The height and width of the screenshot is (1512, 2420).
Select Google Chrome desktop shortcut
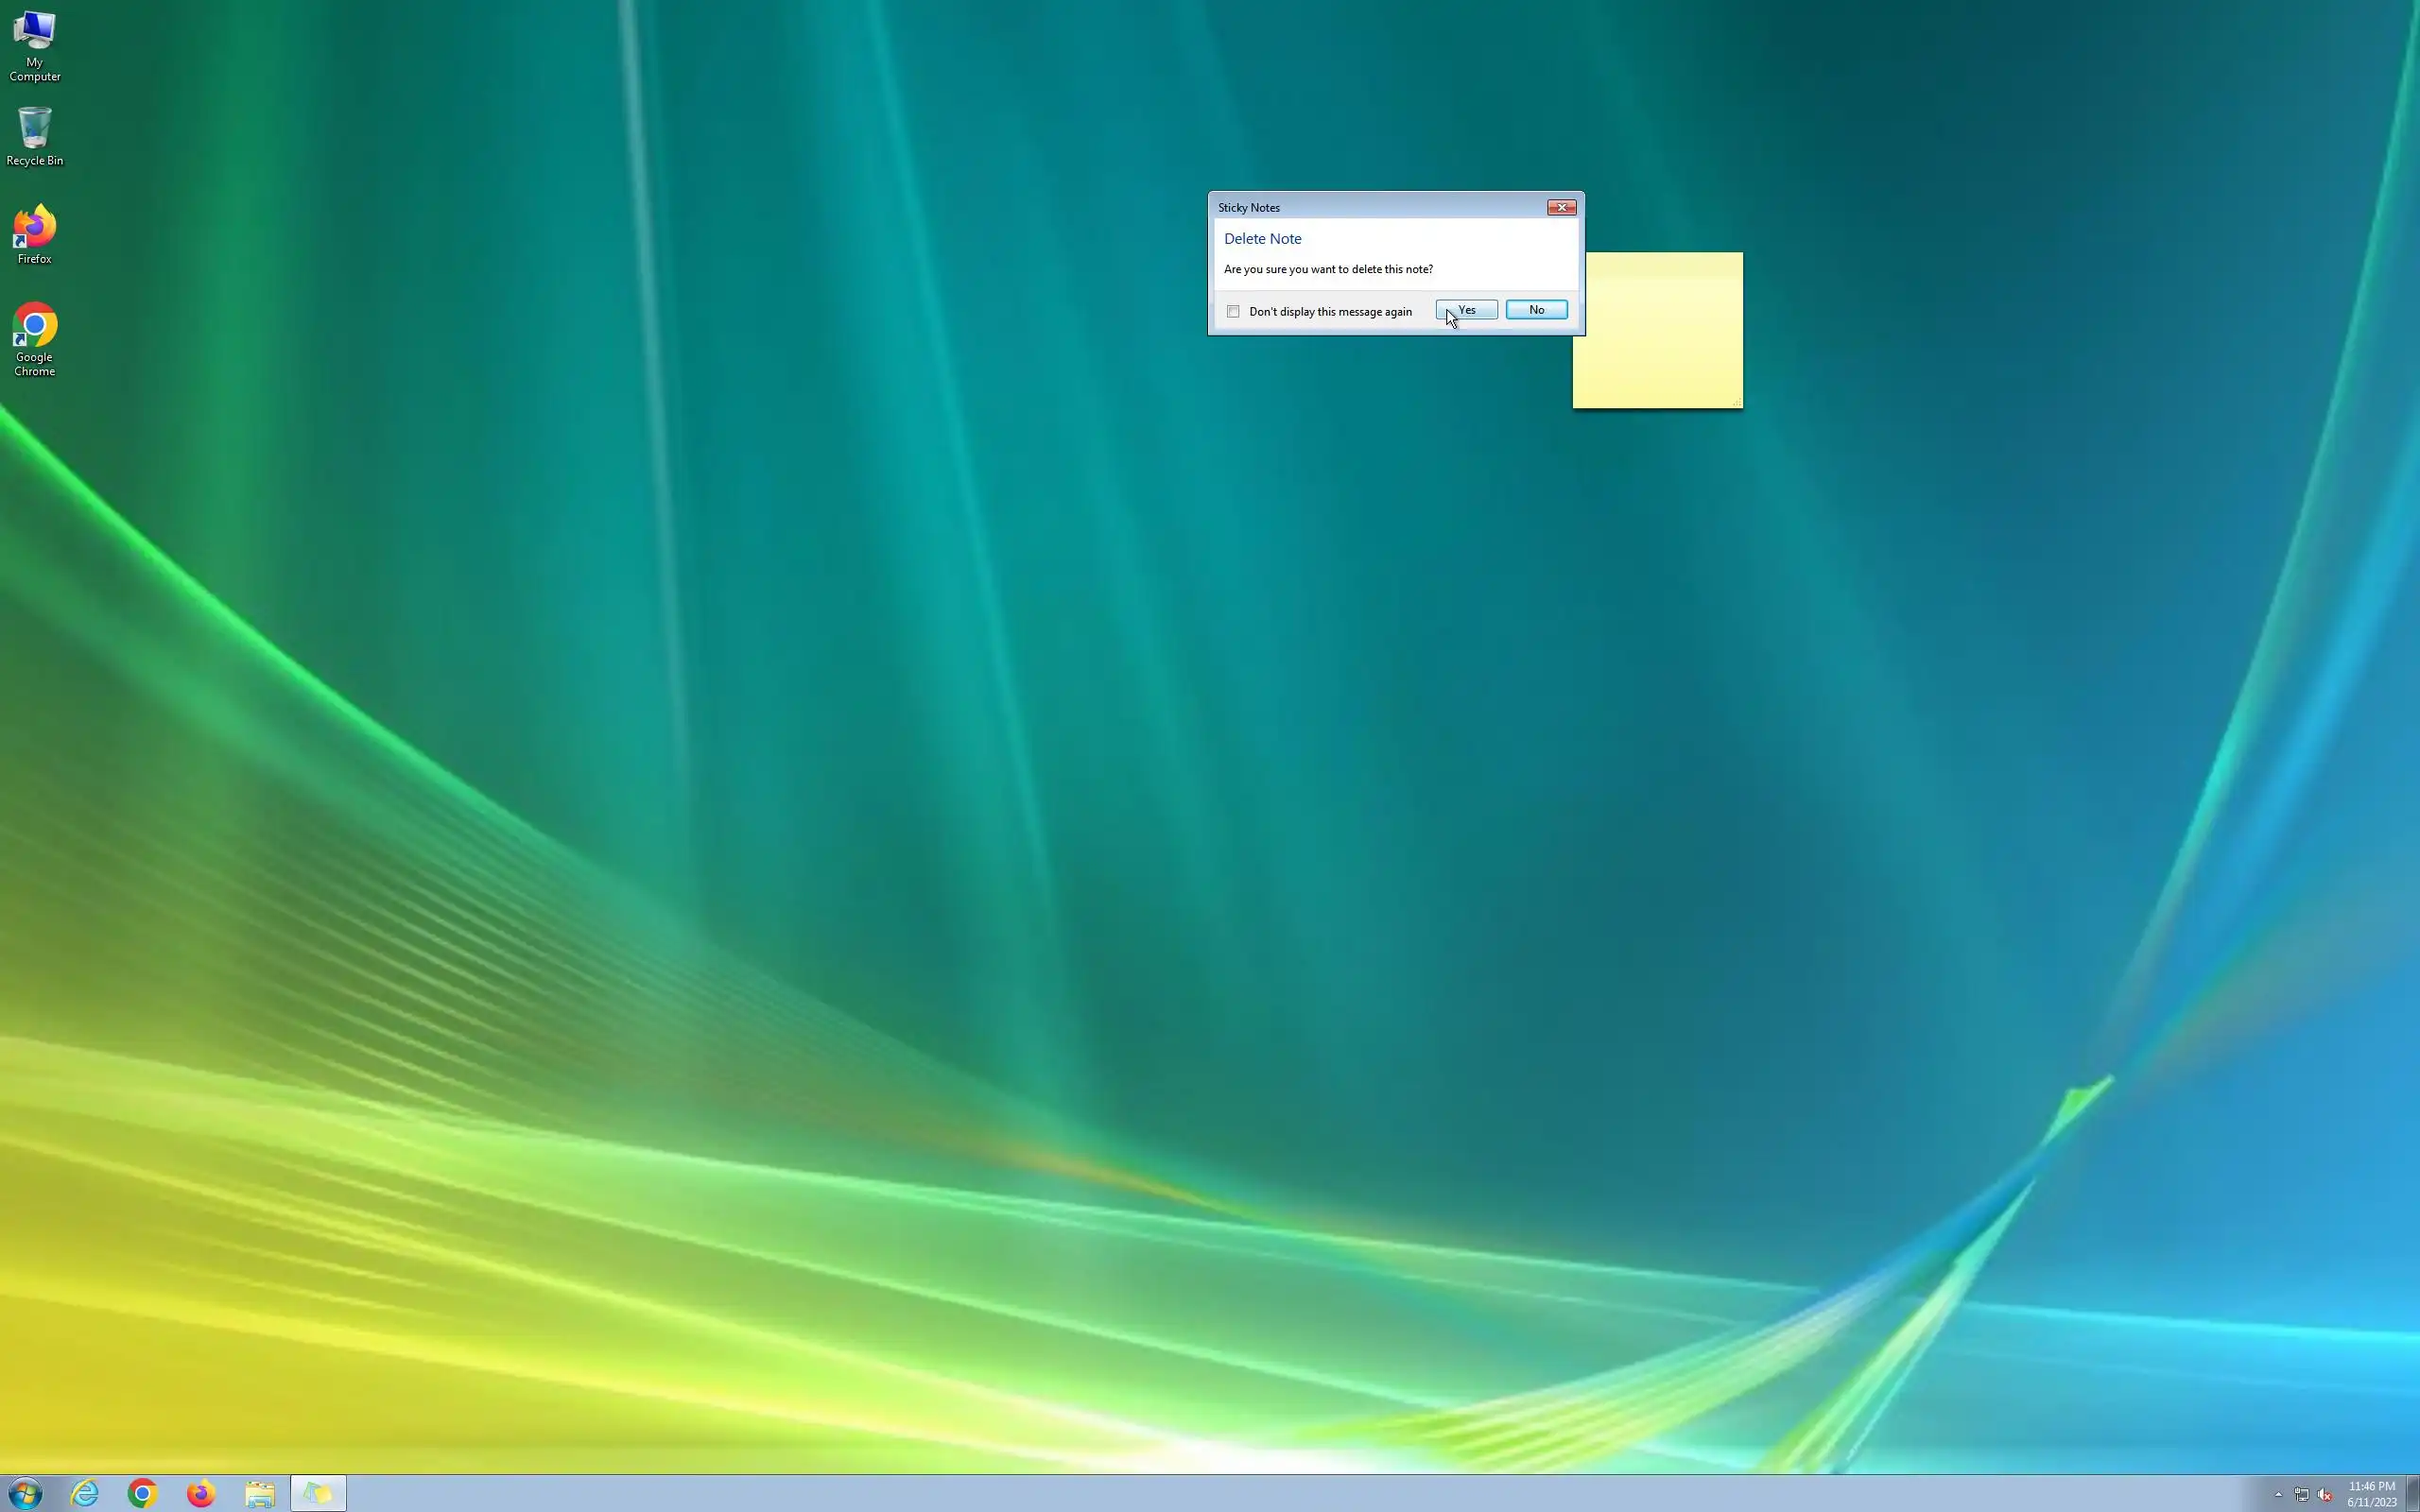[x=35, y=338]
